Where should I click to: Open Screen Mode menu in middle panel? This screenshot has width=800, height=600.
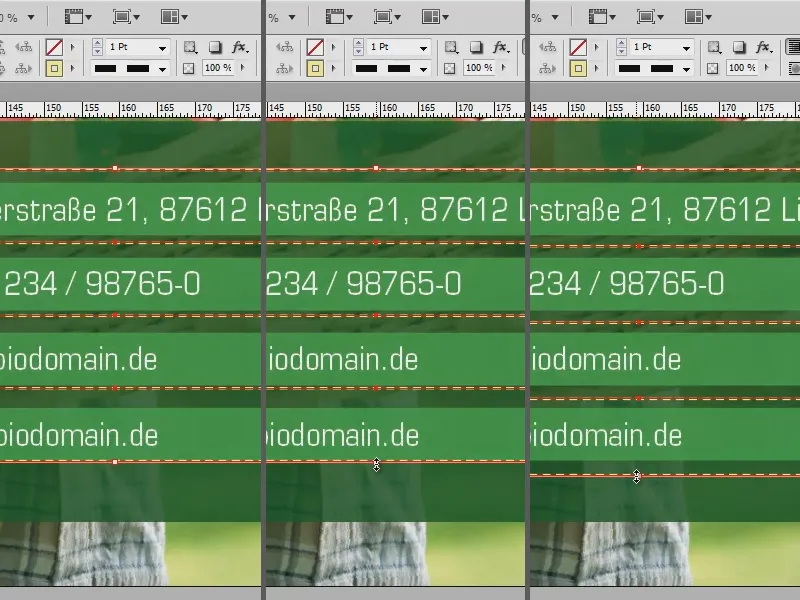click(x=387, y=17)
